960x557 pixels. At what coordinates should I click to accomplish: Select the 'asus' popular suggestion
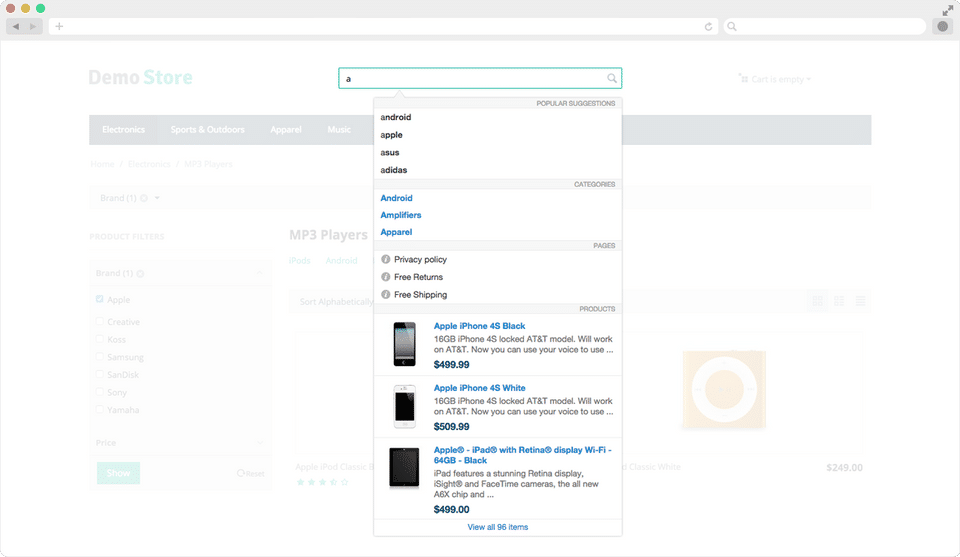click(389, 152)
